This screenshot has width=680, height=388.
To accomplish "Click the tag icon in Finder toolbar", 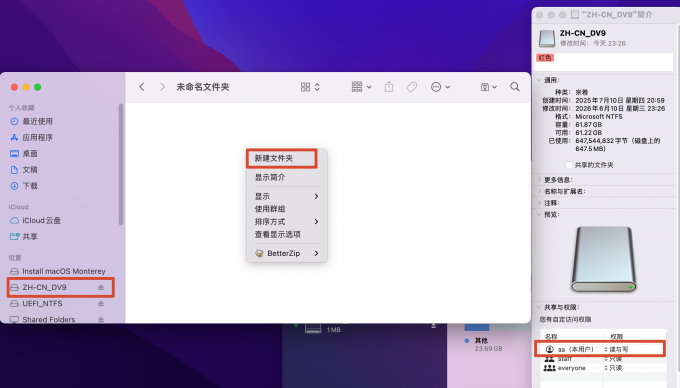I will 412,87.
